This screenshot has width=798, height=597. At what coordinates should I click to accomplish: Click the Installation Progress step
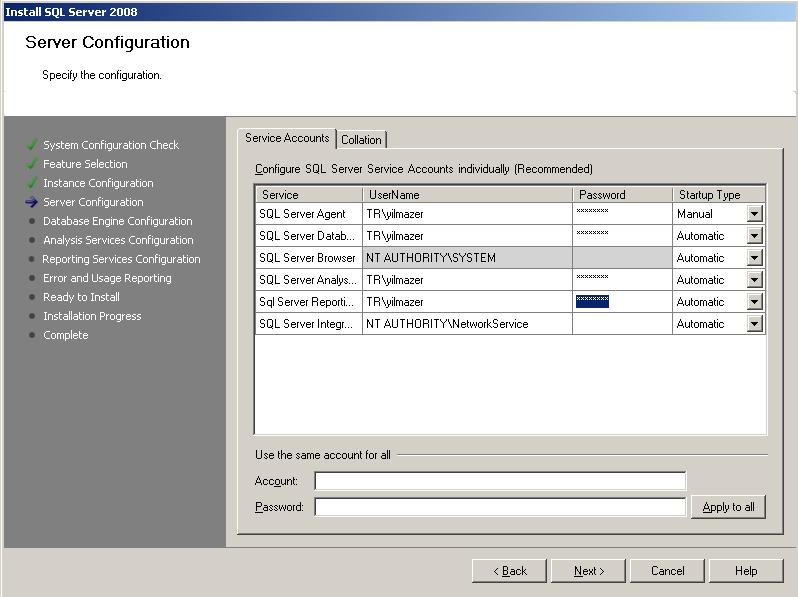tap(92, 316)
